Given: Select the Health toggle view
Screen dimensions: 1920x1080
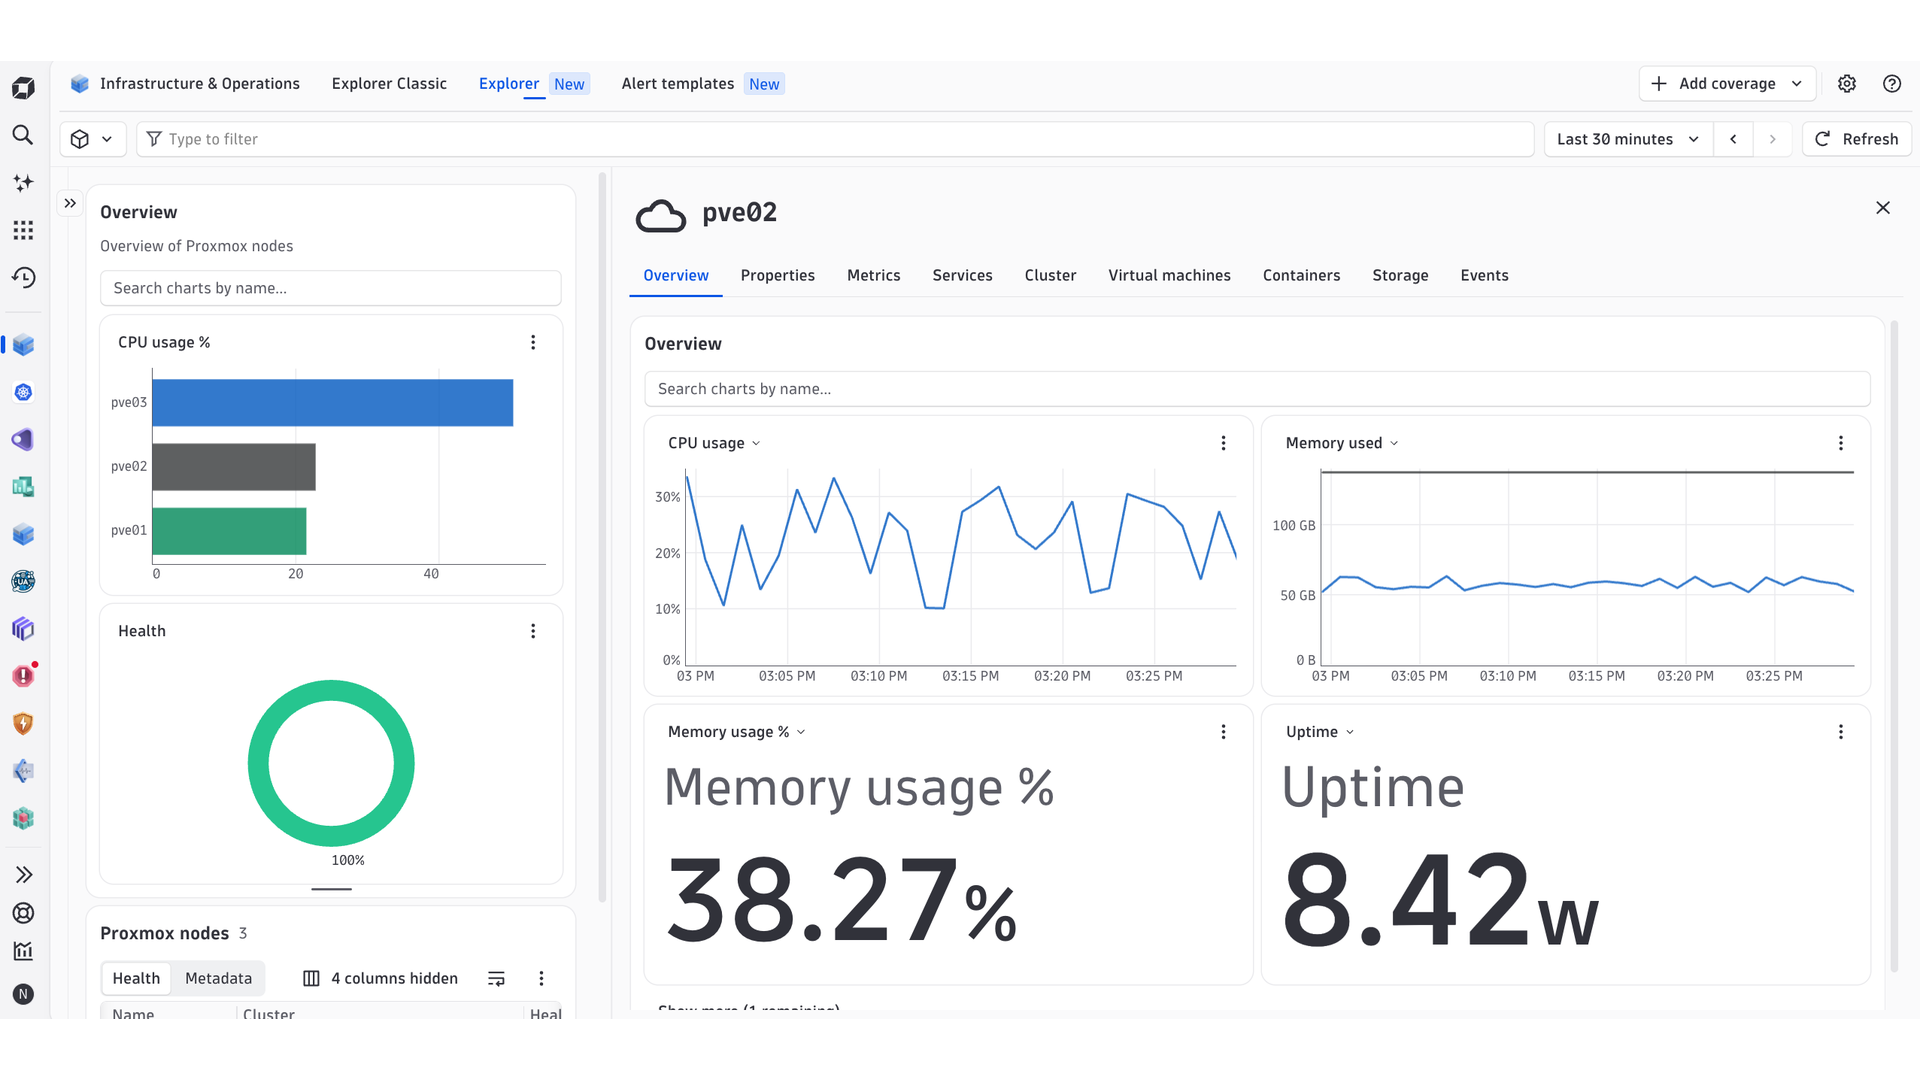Looking at the screenshot, I should 136,978.
